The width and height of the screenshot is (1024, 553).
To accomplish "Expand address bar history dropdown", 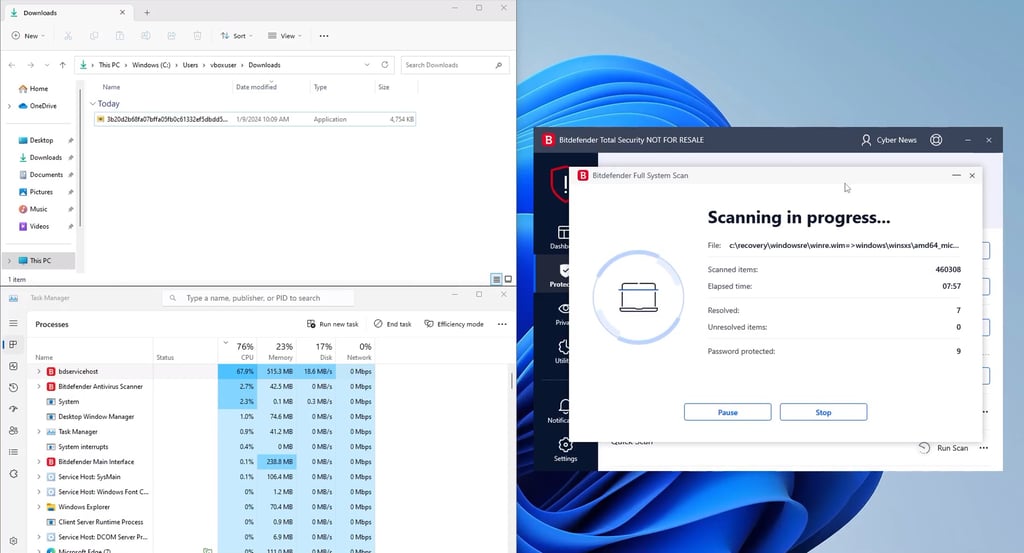I will (367, 65).
